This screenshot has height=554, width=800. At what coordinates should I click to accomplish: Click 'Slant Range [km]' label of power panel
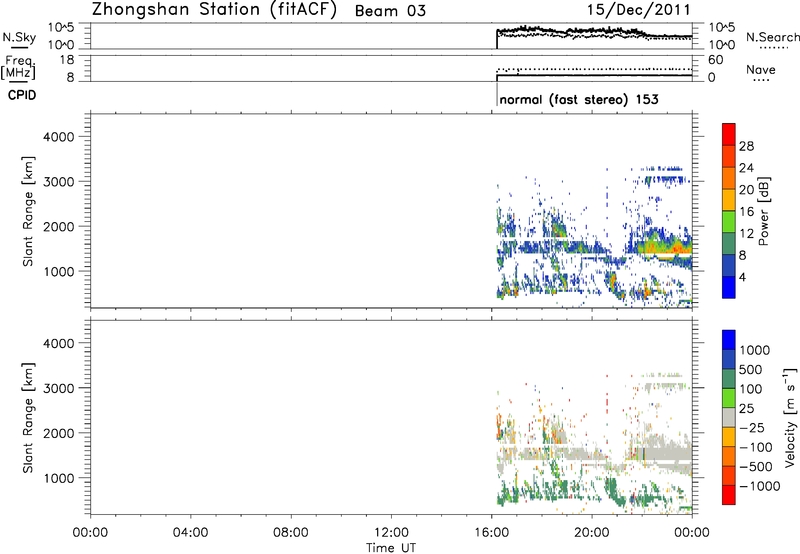tap(29, 211)
